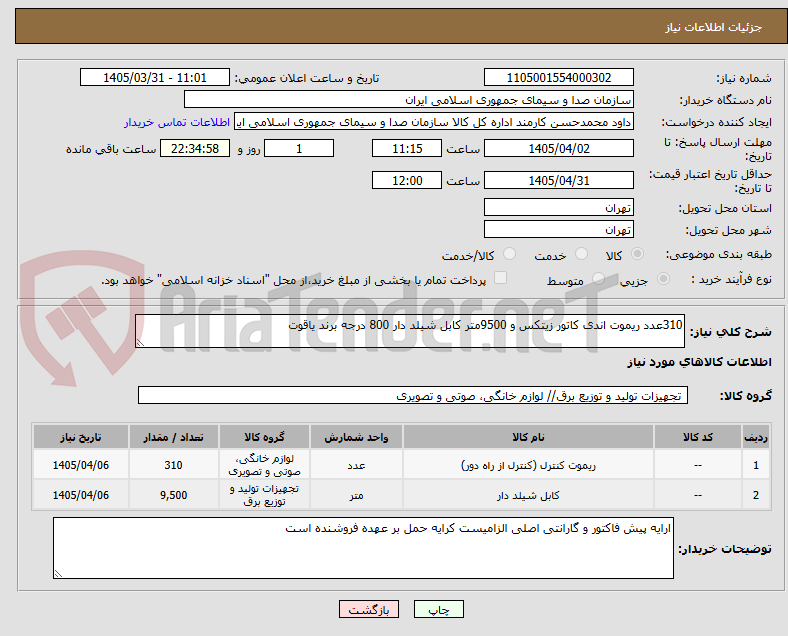Select the کالا radio button
Screen dimensions: 788x636
(x=637, y=254)
